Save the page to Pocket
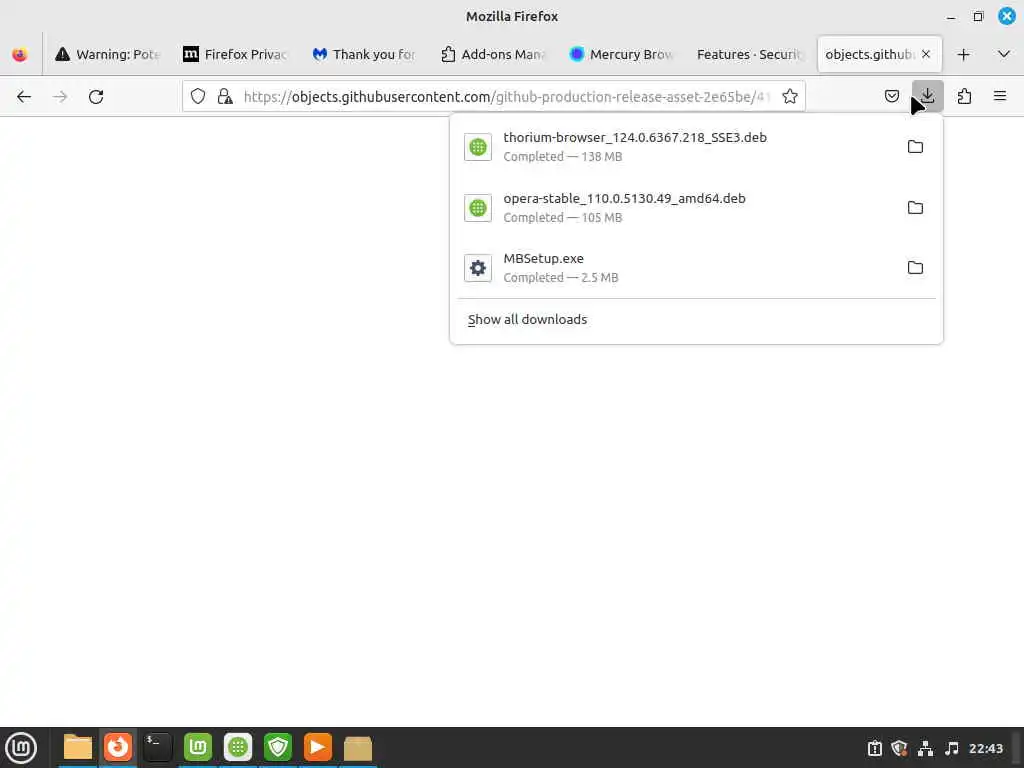Screen dimensions: 1024x768 [891, 97]
